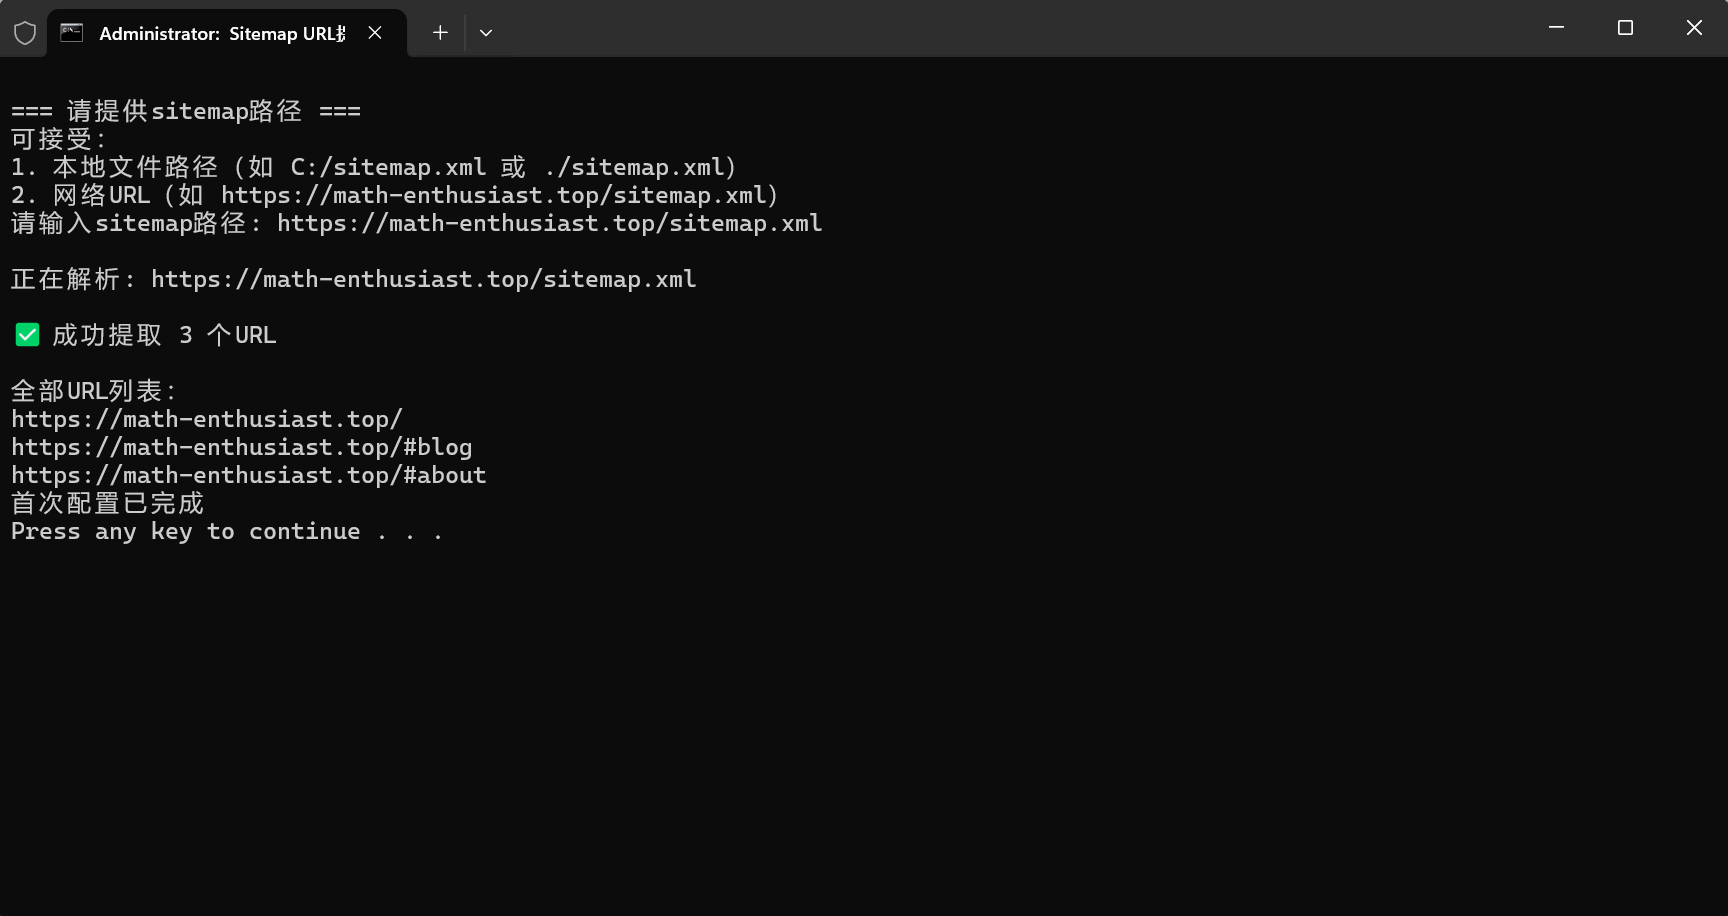Click the green checkmark before 成功提取
This screenshot has height=916, width=1728.
click(27, 335)
